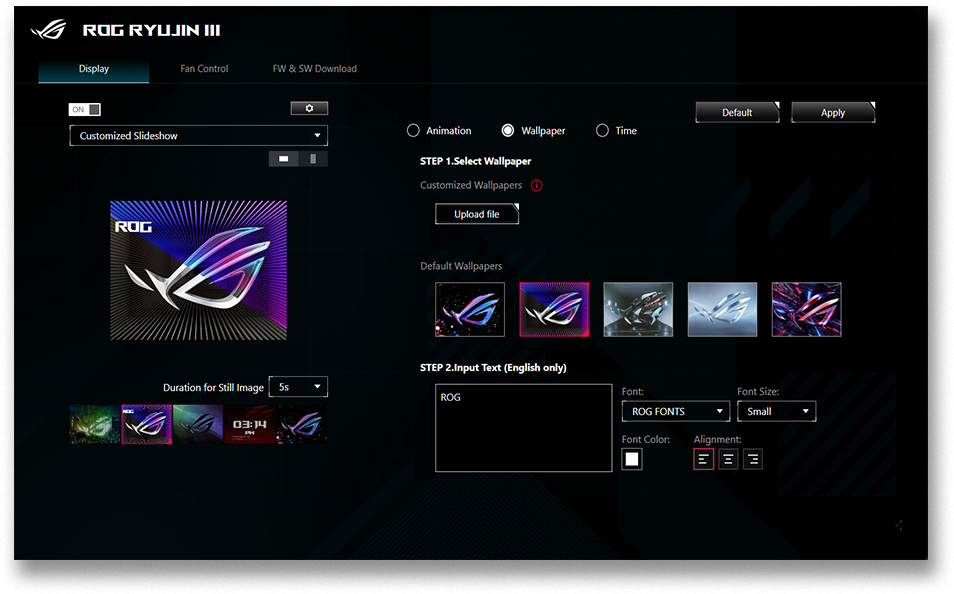Click the Apply button
This screenshot has width=954, height=594.
click(833, 113)
